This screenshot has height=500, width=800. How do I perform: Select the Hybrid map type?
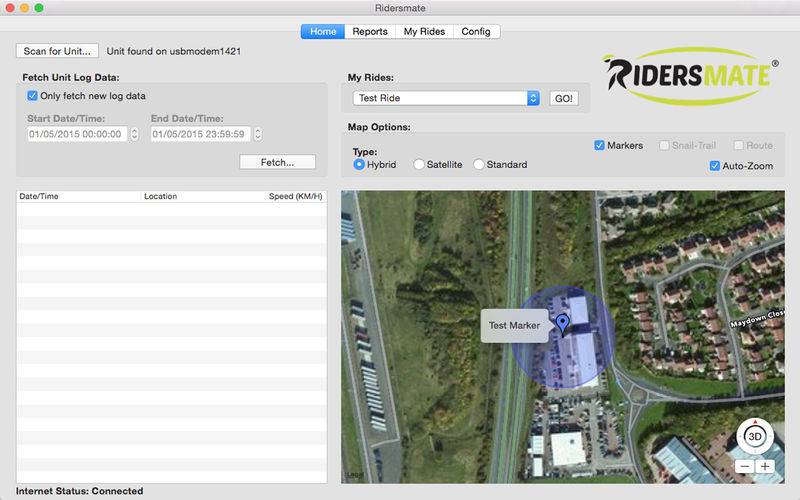[x=359, y=164]
